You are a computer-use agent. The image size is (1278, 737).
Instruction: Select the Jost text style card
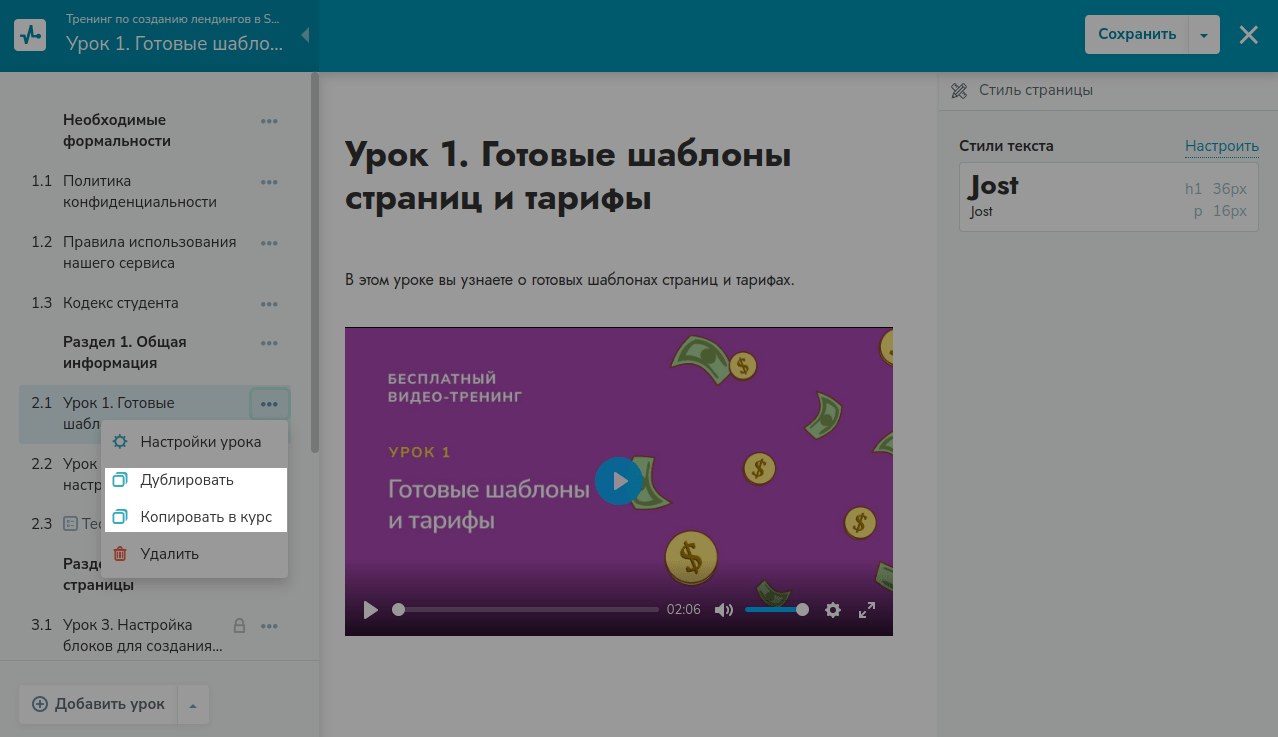[1108, 197]
